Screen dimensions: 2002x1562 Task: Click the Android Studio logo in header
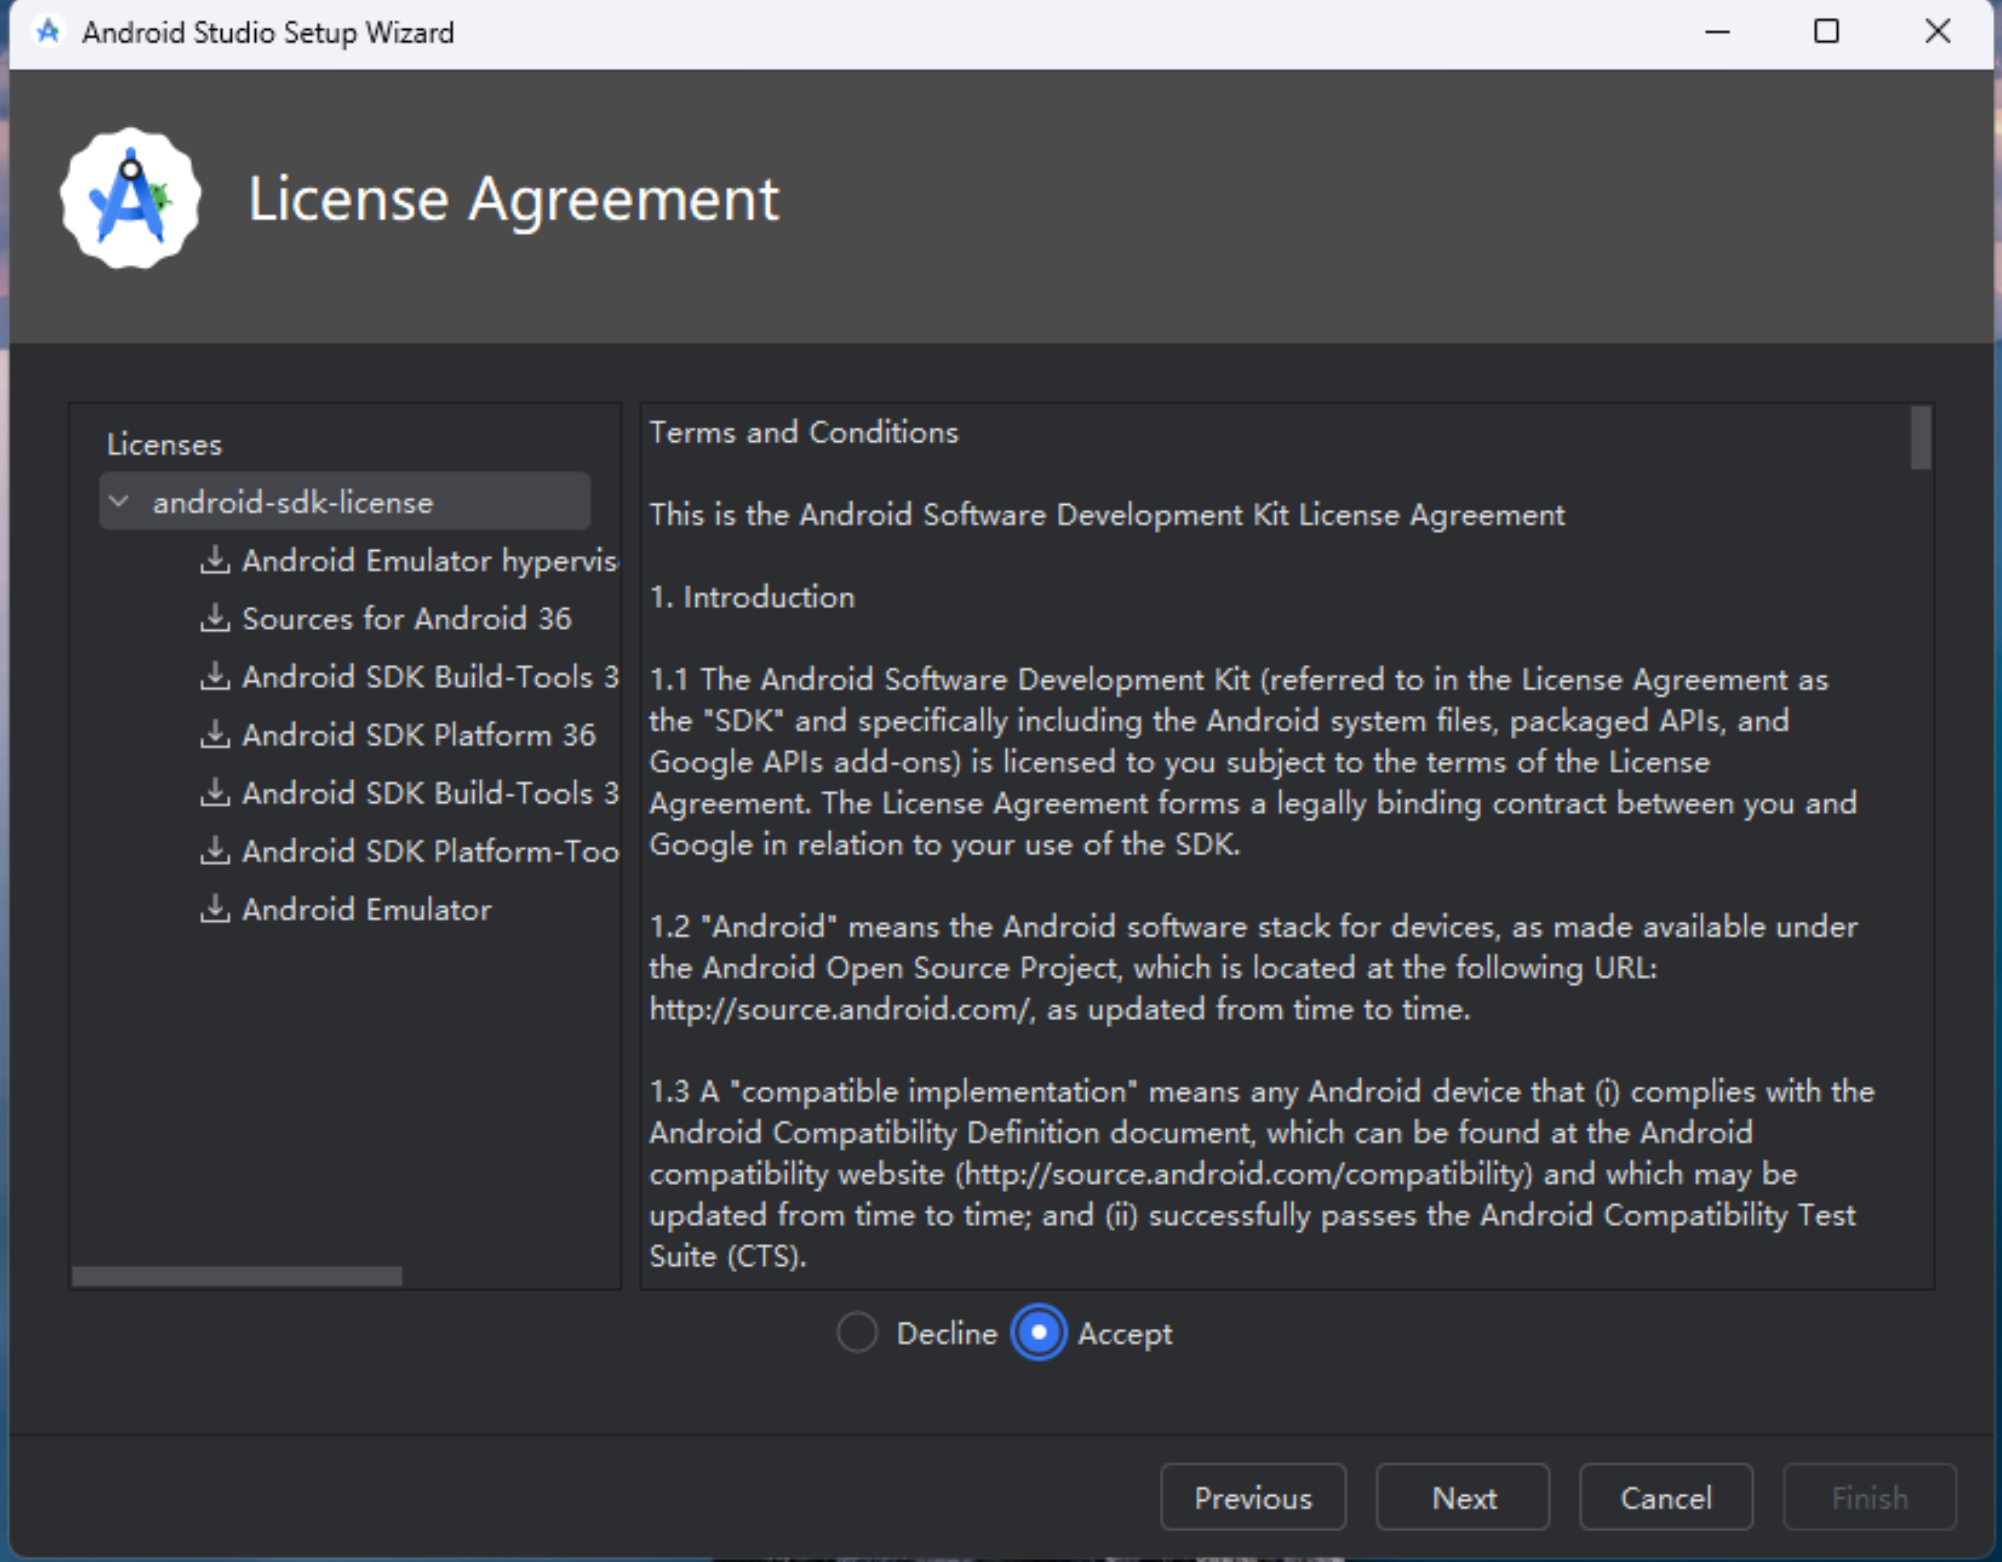pos(130,198)
